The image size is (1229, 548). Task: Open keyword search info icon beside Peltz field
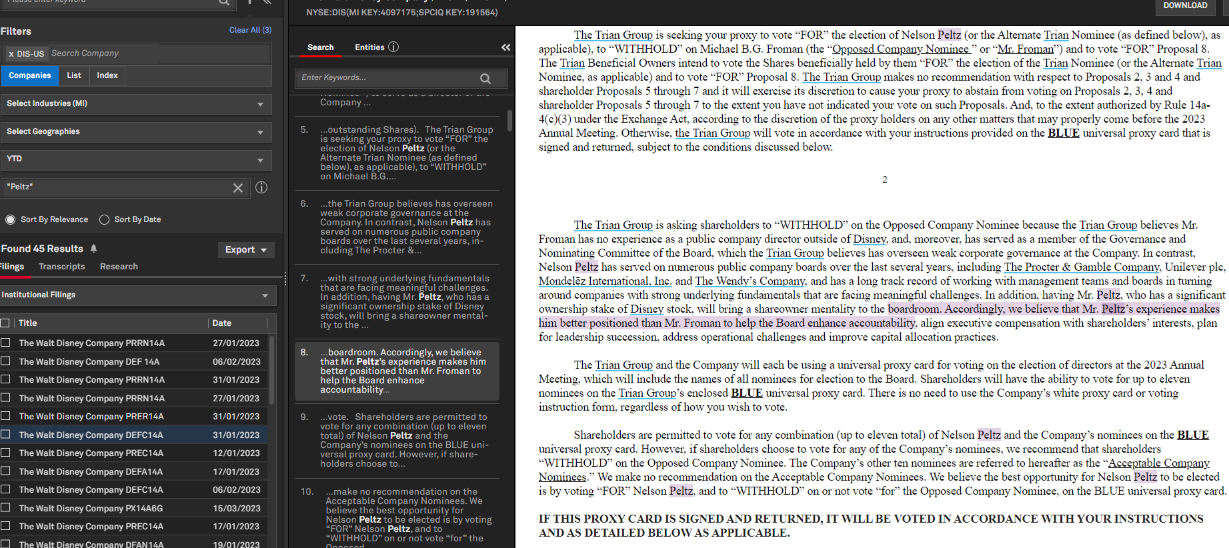coord(261,188)
